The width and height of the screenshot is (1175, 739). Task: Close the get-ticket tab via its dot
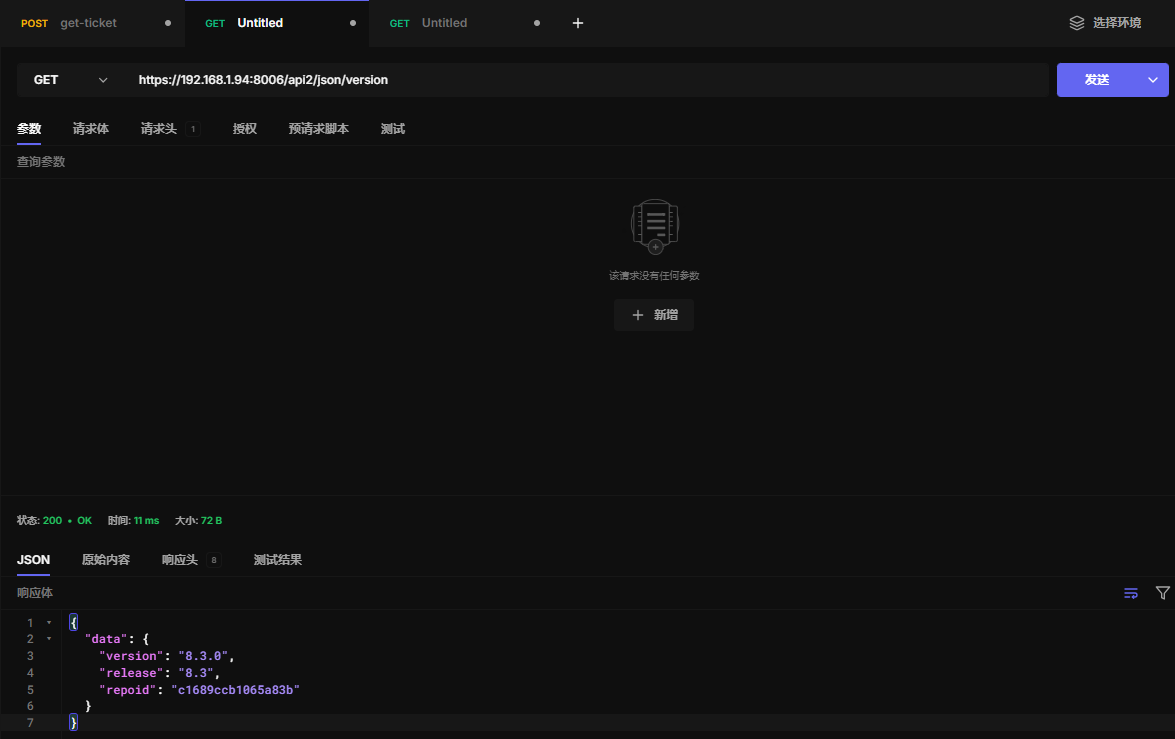pos(167,23)
